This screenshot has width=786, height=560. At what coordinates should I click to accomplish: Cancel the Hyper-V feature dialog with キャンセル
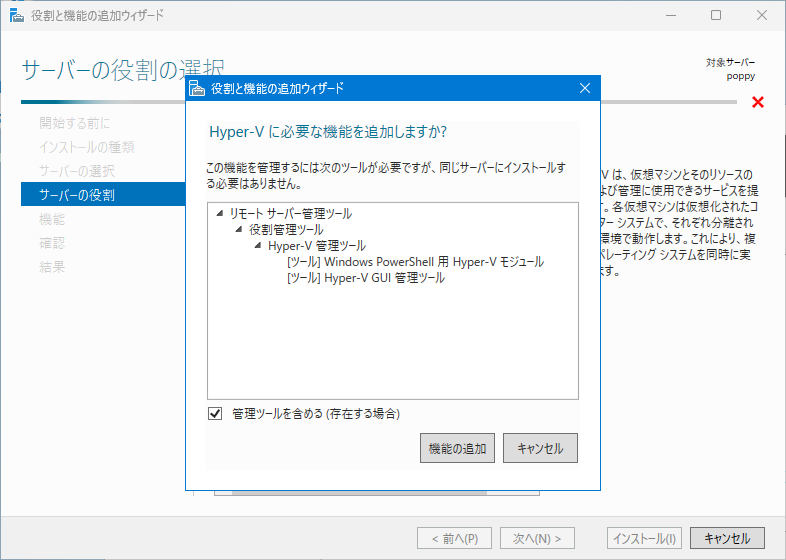coord(540,448)
